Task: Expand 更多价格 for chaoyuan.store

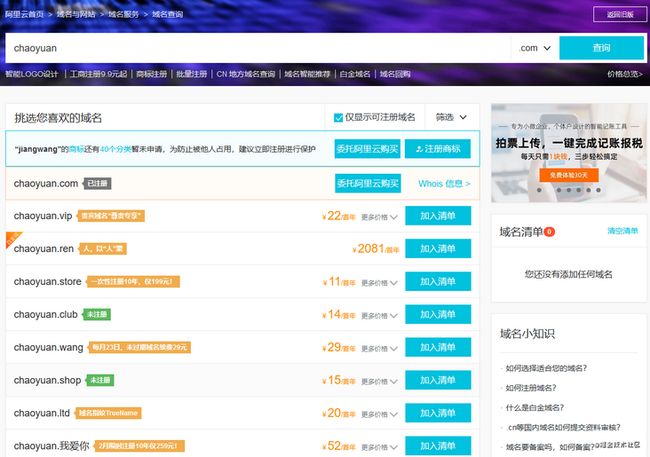Action: coord(379,283)
